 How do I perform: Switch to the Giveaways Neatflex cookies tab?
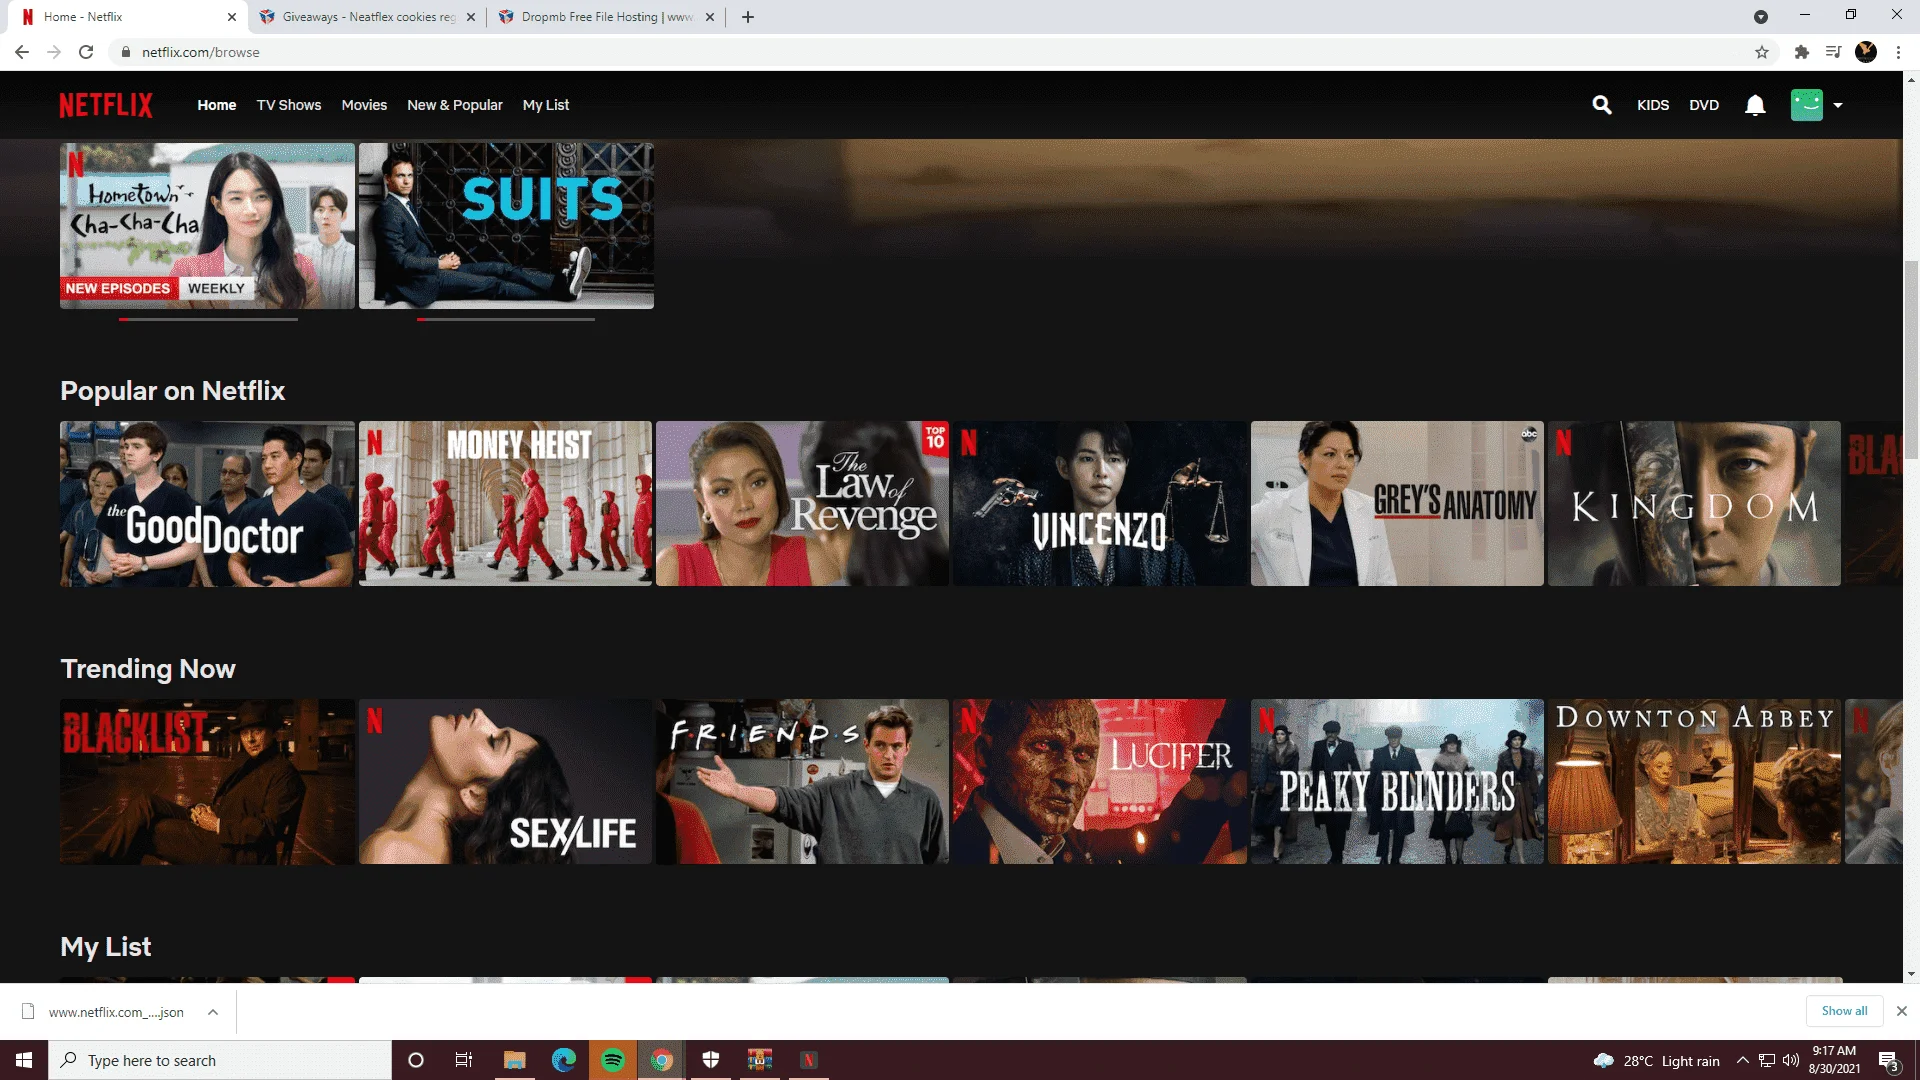(367, 17)
